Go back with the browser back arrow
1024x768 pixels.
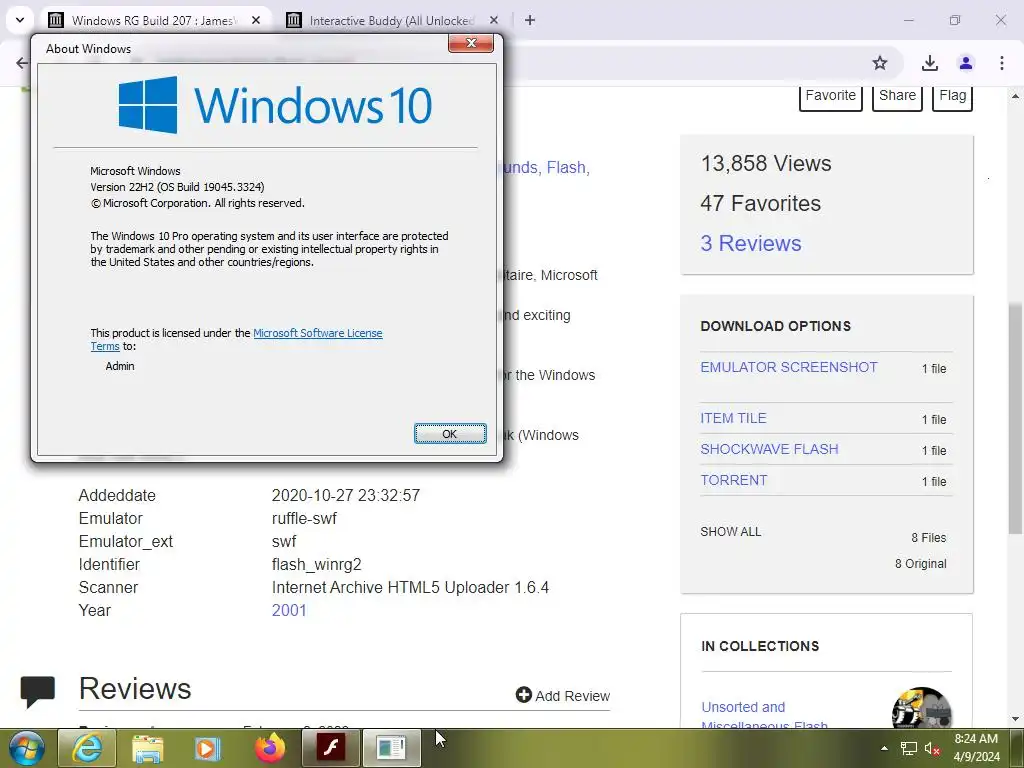(x=22, y=63)
